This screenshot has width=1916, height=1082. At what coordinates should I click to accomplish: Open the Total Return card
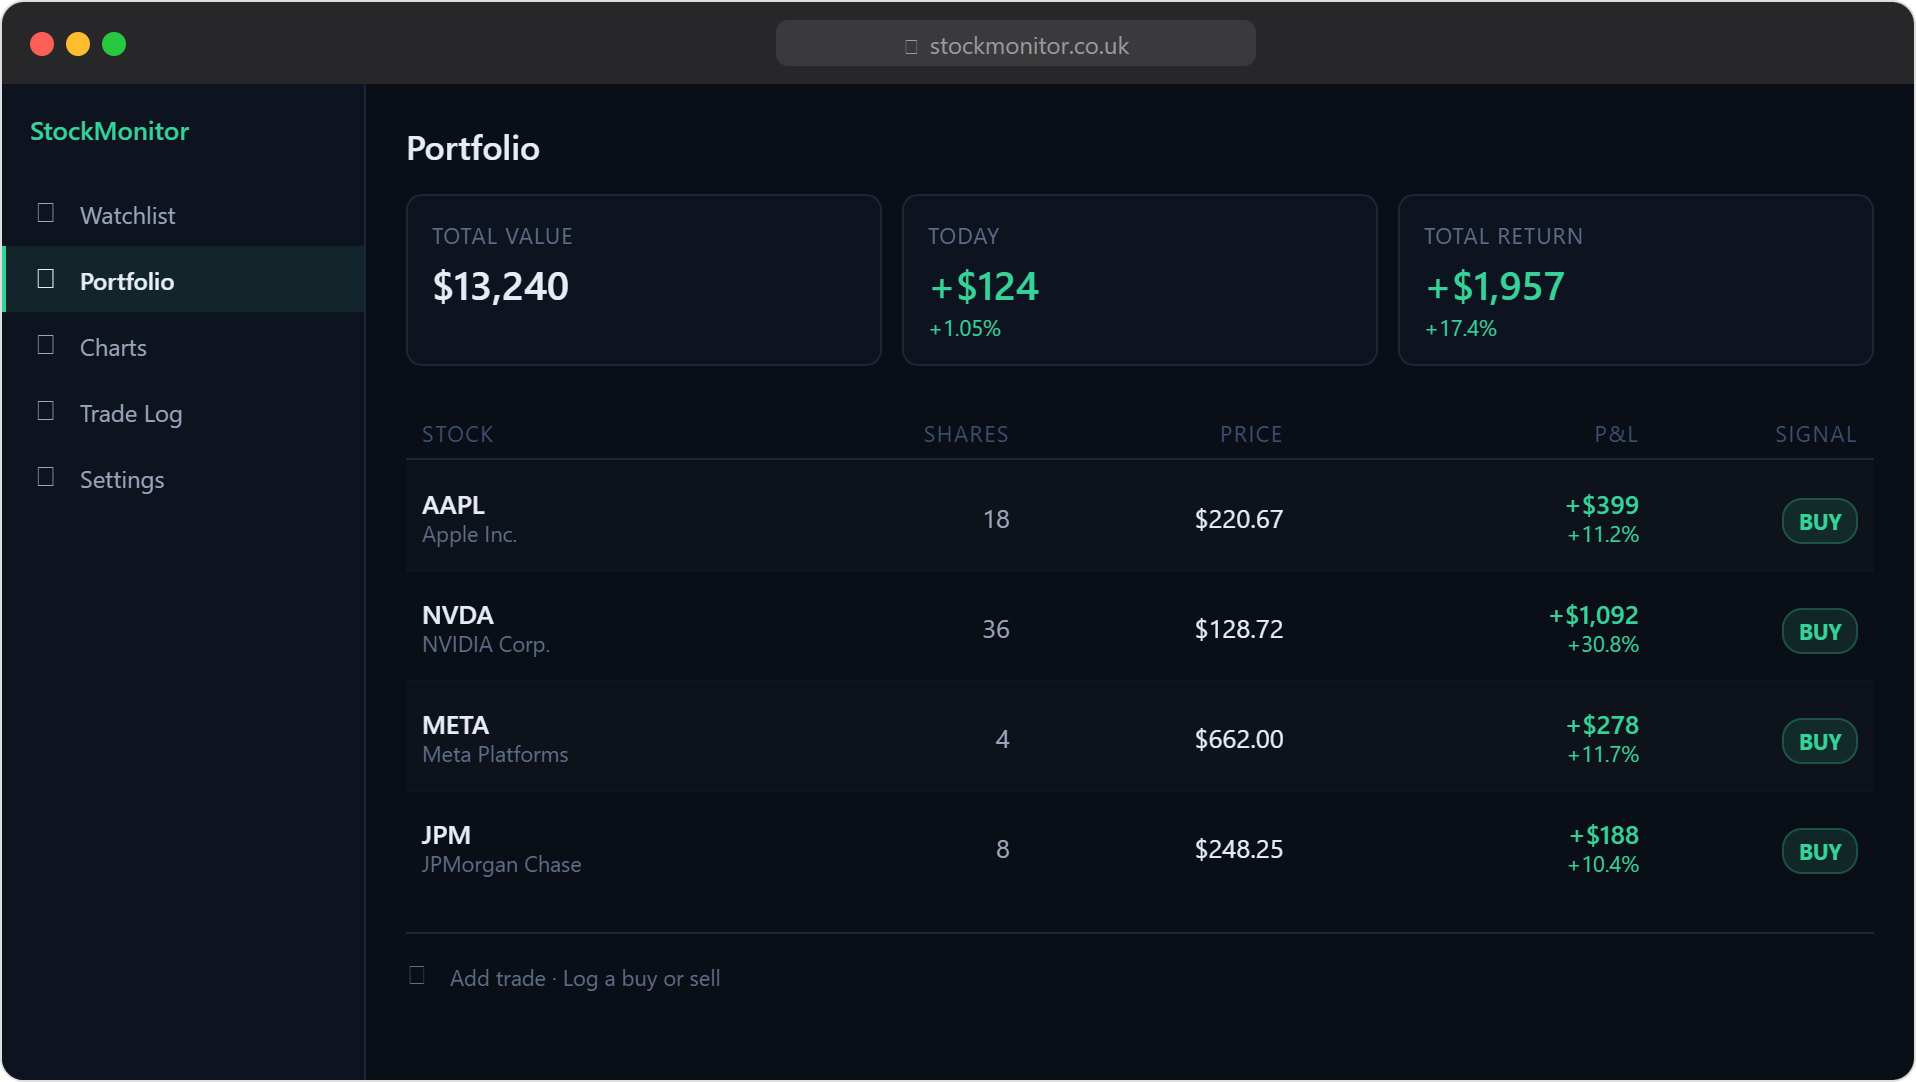pyautogui.click(x=1636, y=280)
